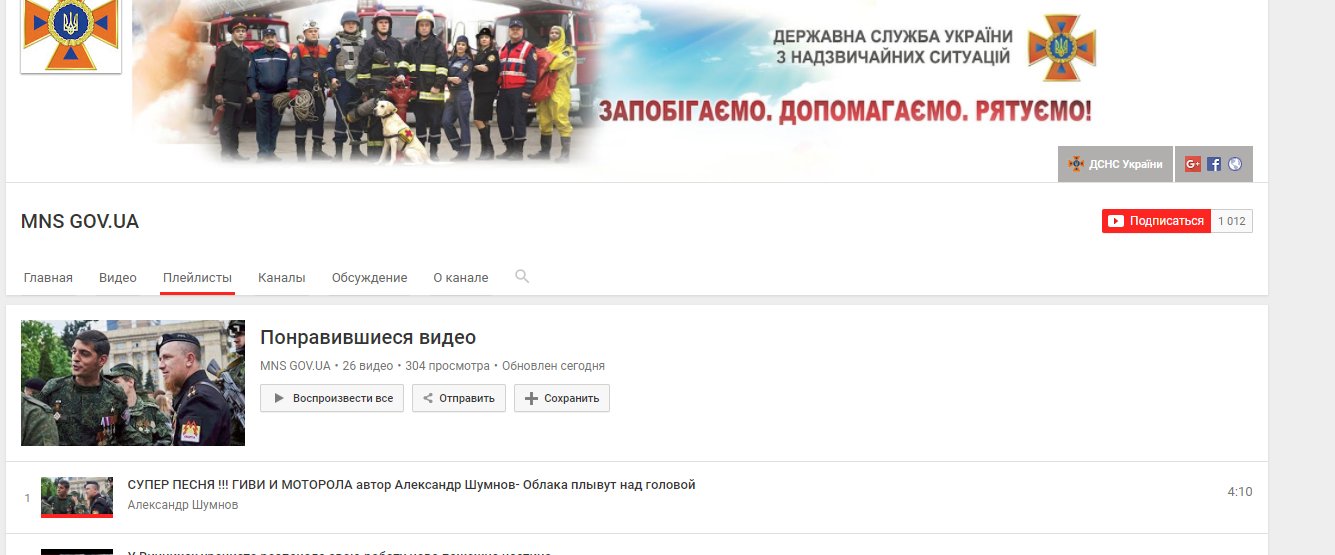Switch to the Главная tab
The image size is (1335, 555).
click(48, 278)
